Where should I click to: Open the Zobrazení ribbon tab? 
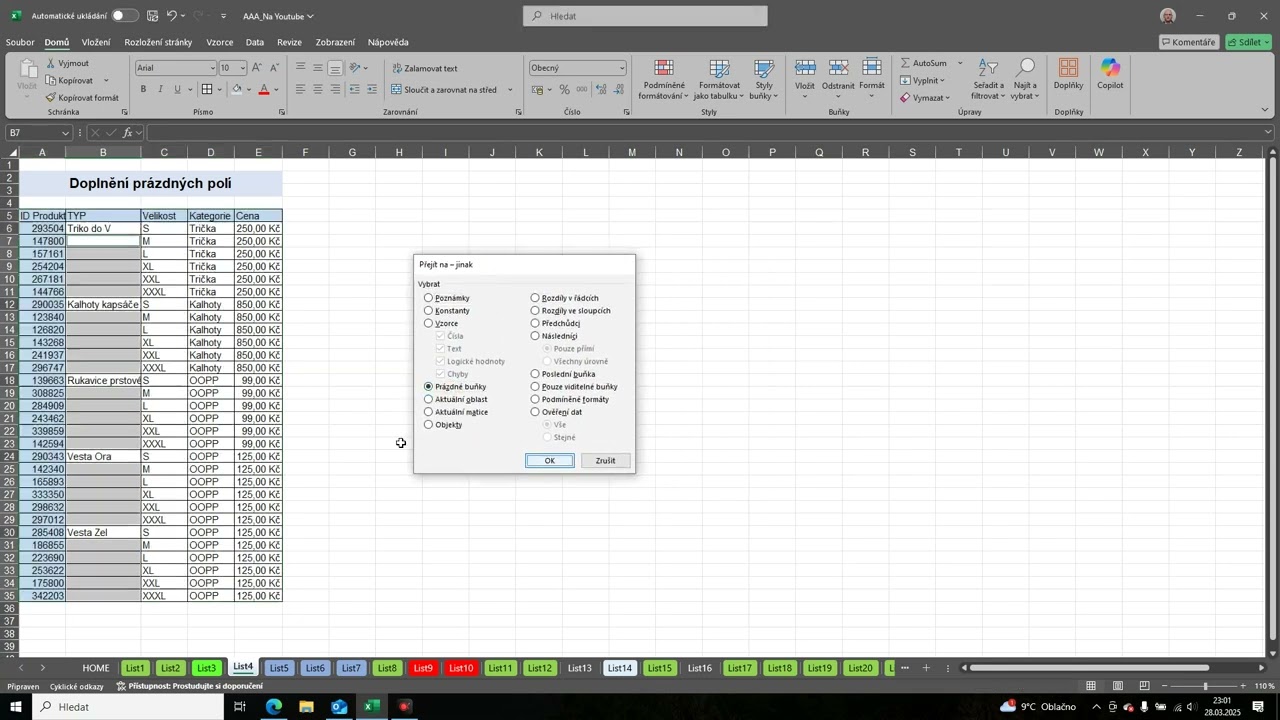(x=335, y=42)
